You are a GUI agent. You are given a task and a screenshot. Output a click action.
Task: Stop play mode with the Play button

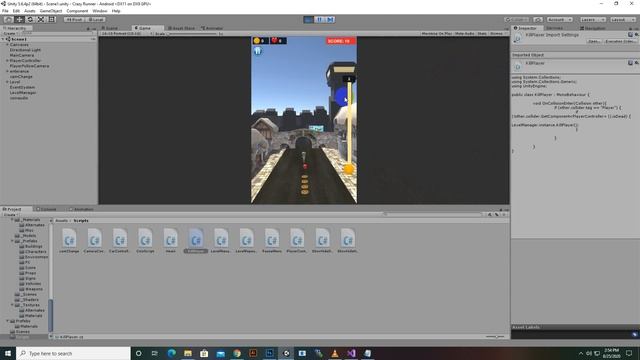[x=309, y=19]
